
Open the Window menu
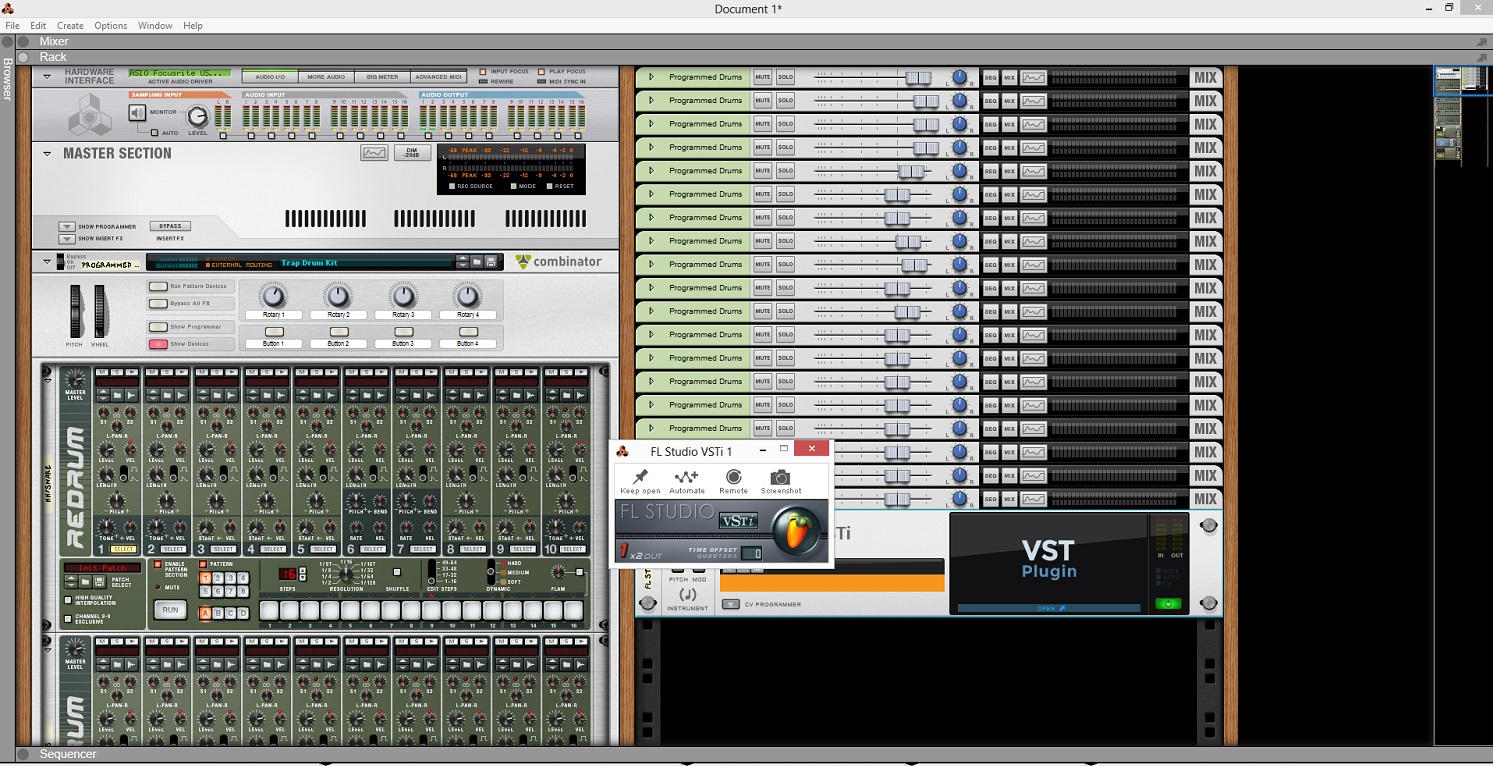click(155, 25)
